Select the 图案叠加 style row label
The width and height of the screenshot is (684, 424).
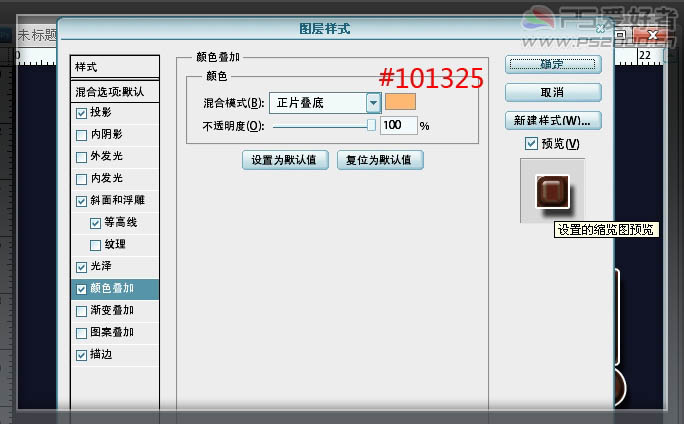(x=112, y=332)
